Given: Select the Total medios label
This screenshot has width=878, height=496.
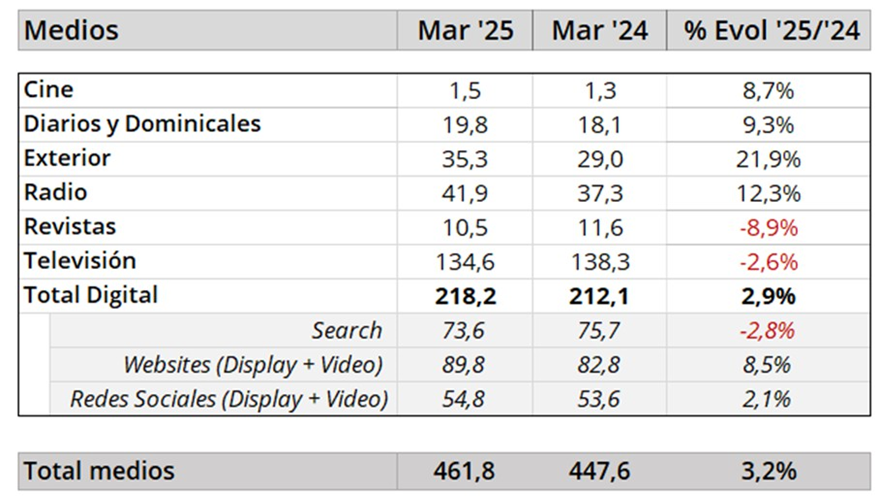Looking at the screenshot, I should tap(99, 470).
